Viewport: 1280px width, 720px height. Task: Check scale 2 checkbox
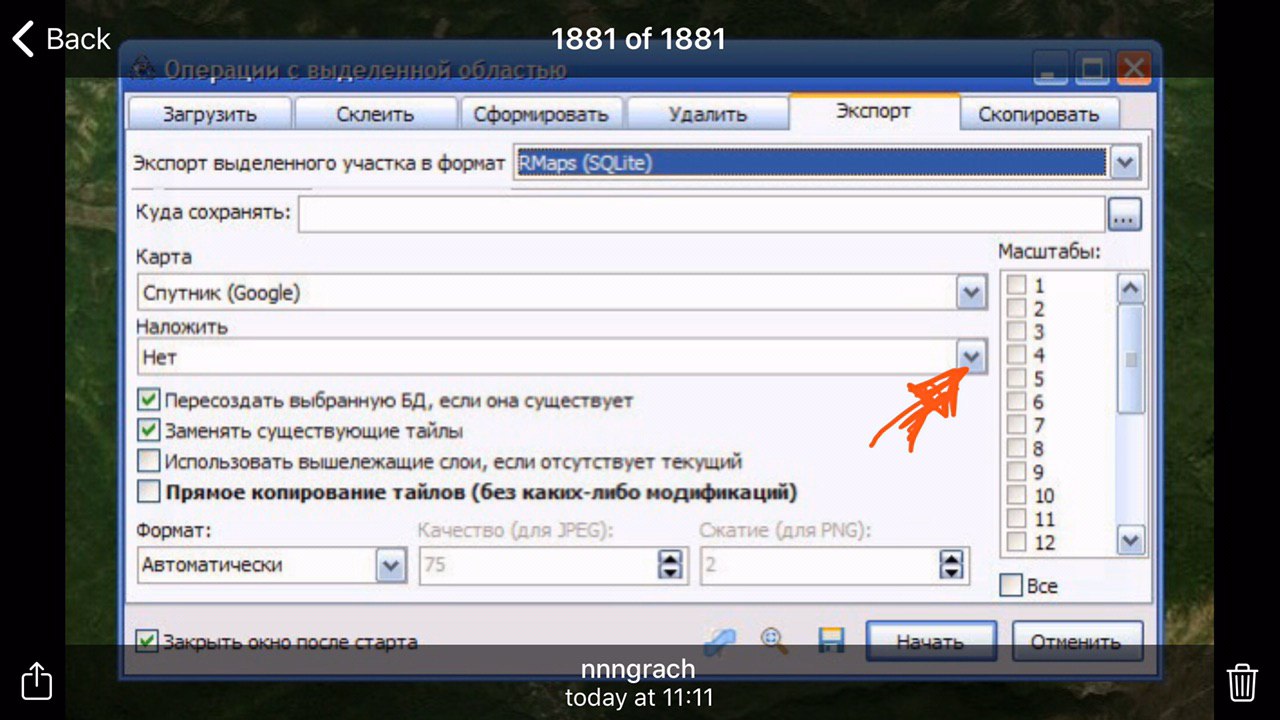click(x=1016, y=309)
